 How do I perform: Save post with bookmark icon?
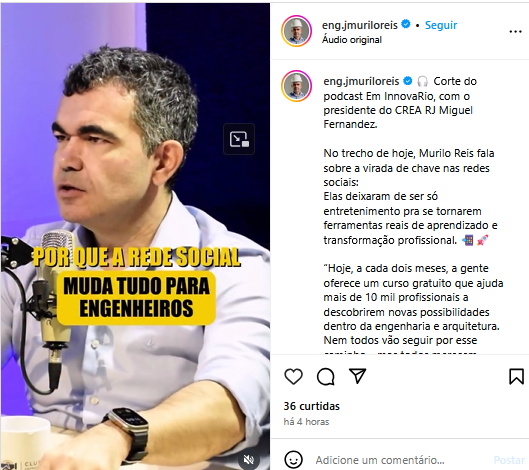point(516,376)
